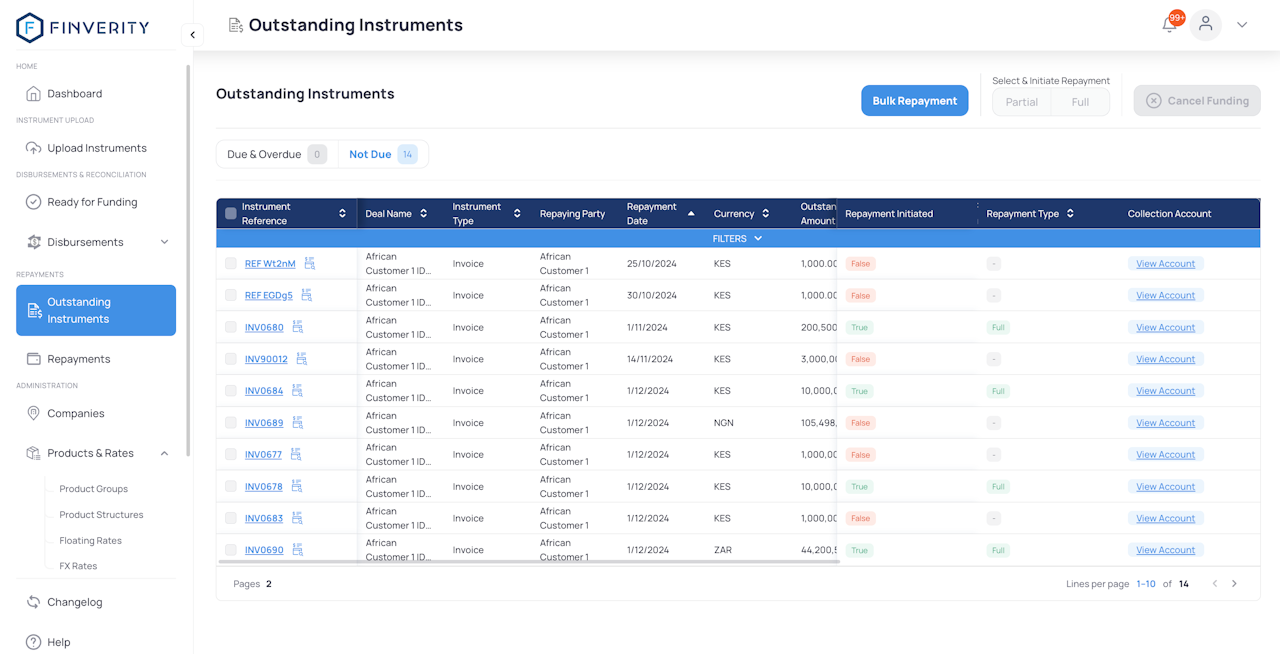This screenshot has height=654, width=1280.
Task: Expand the Disbursements sidebar section
Action: 165,242
